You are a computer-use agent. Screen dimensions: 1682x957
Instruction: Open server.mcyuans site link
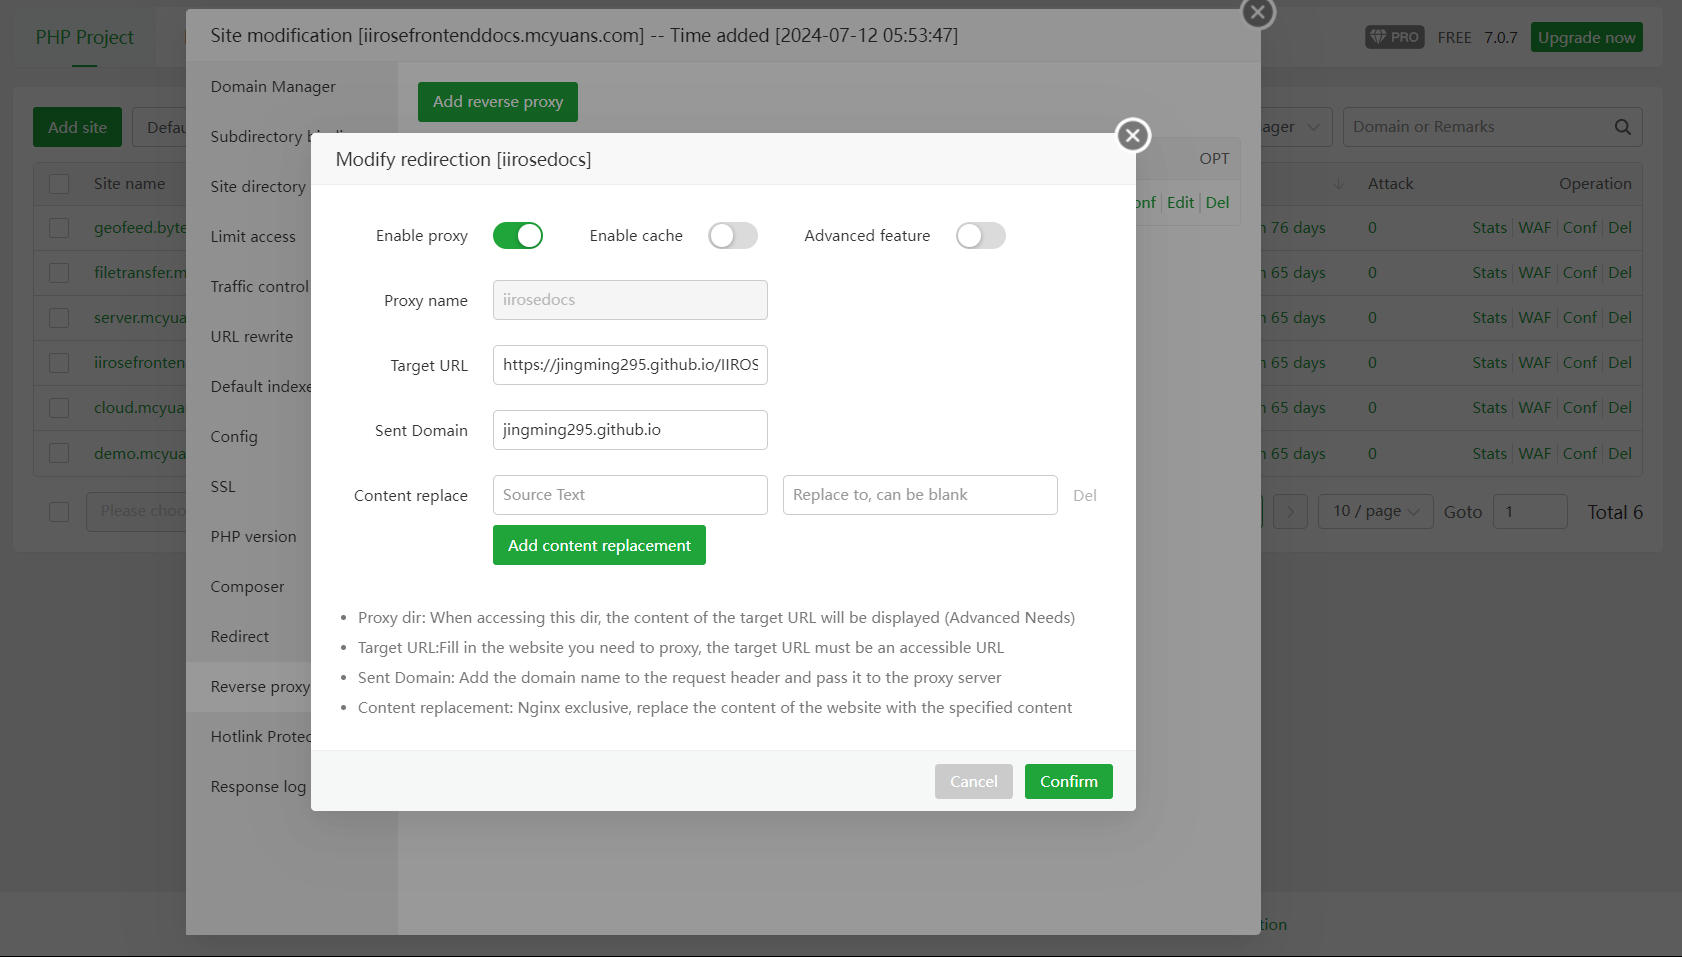[140, 318]
